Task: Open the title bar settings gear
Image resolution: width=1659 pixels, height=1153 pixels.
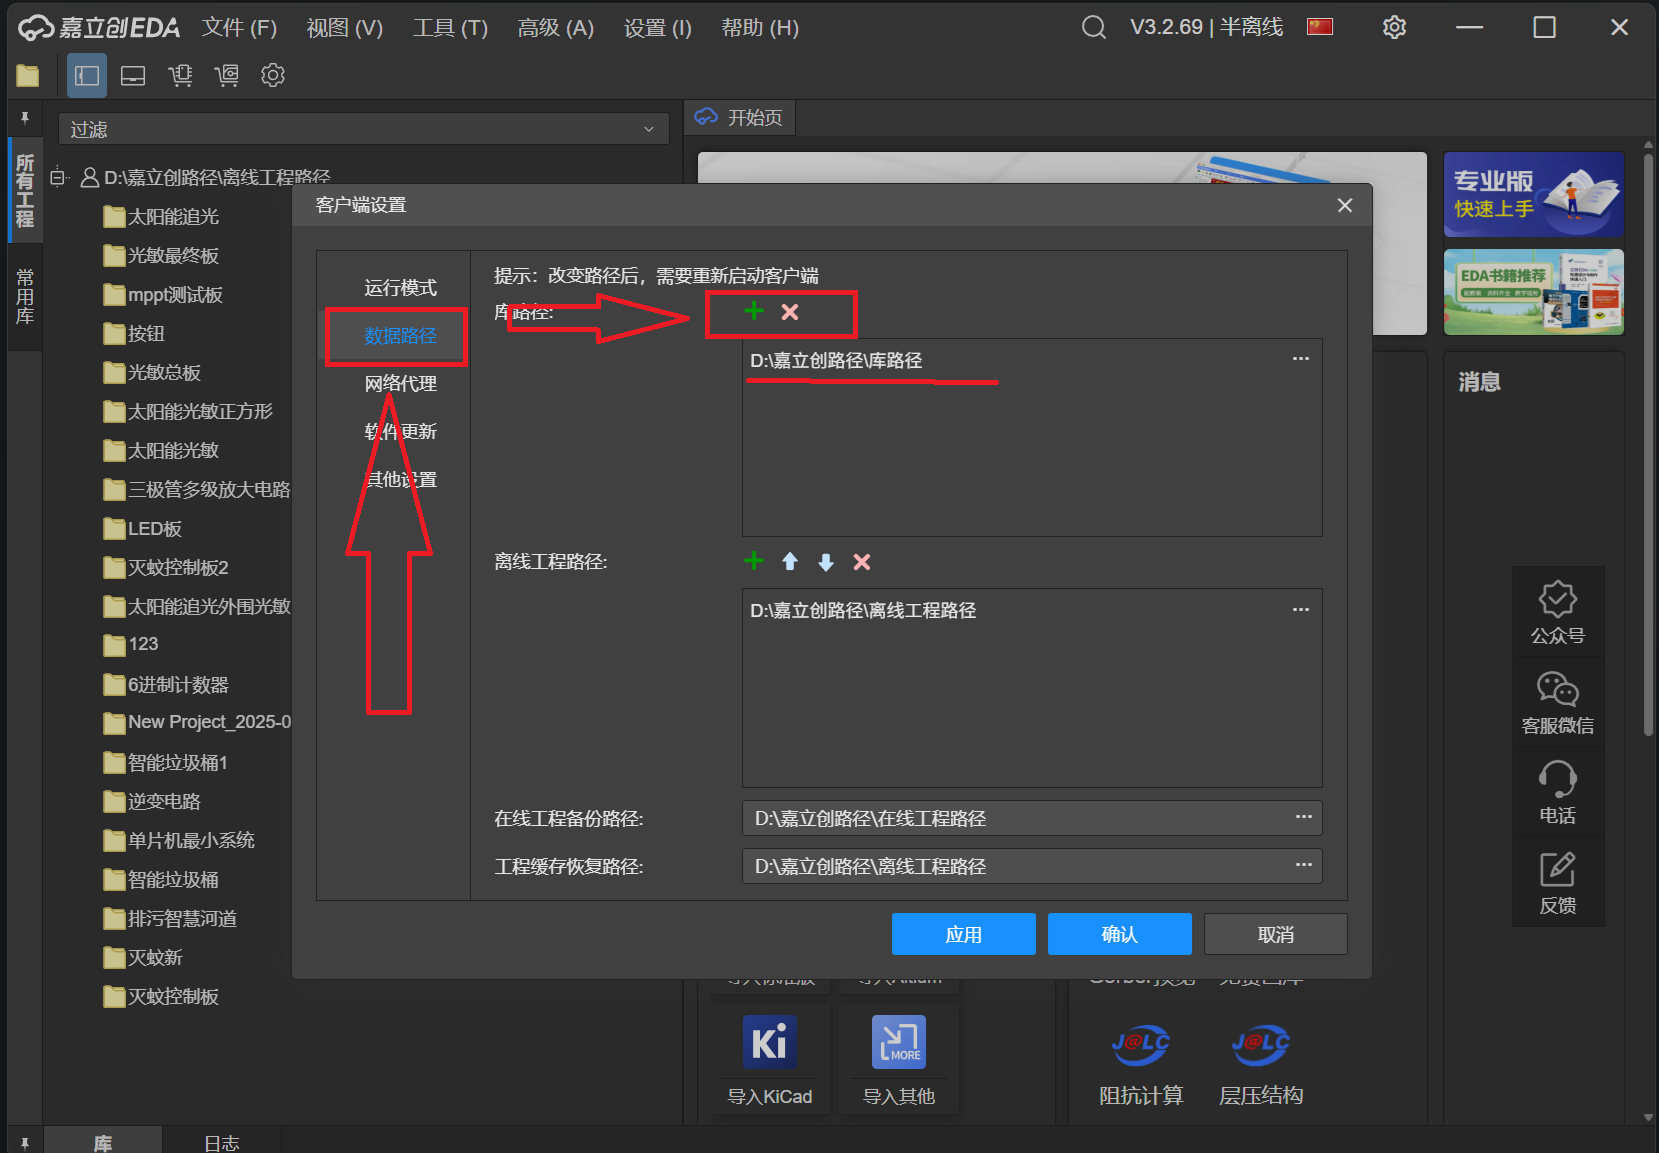Action: click(x=1394, y=27)
